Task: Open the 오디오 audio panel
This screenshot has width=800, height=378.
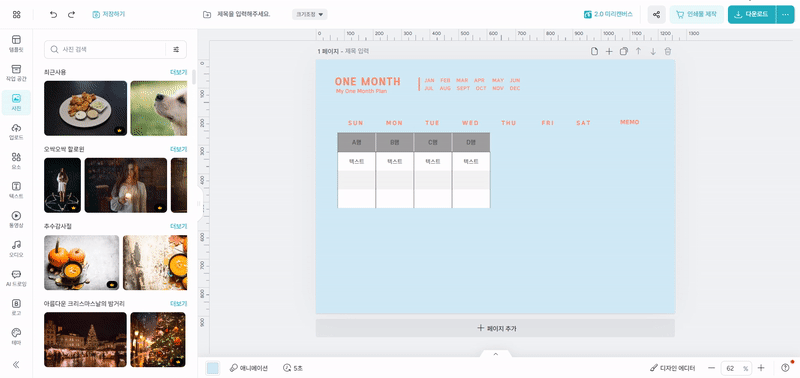Action: (16, 248)
